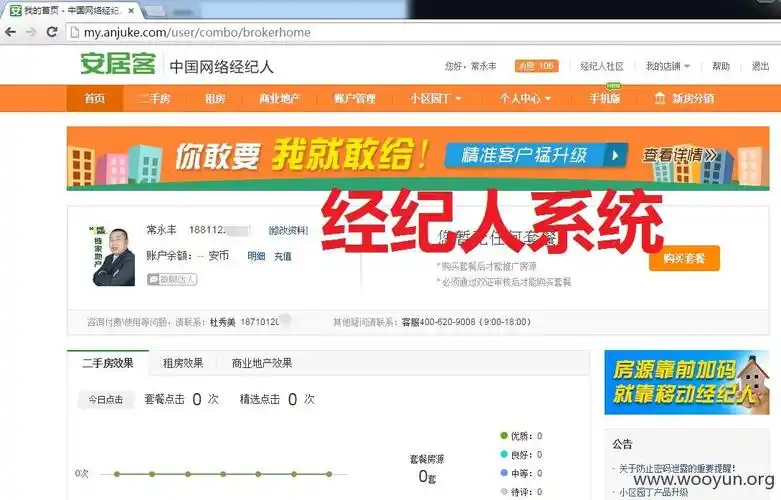Switch to 租房效果 tab

[x=183, y=363]
